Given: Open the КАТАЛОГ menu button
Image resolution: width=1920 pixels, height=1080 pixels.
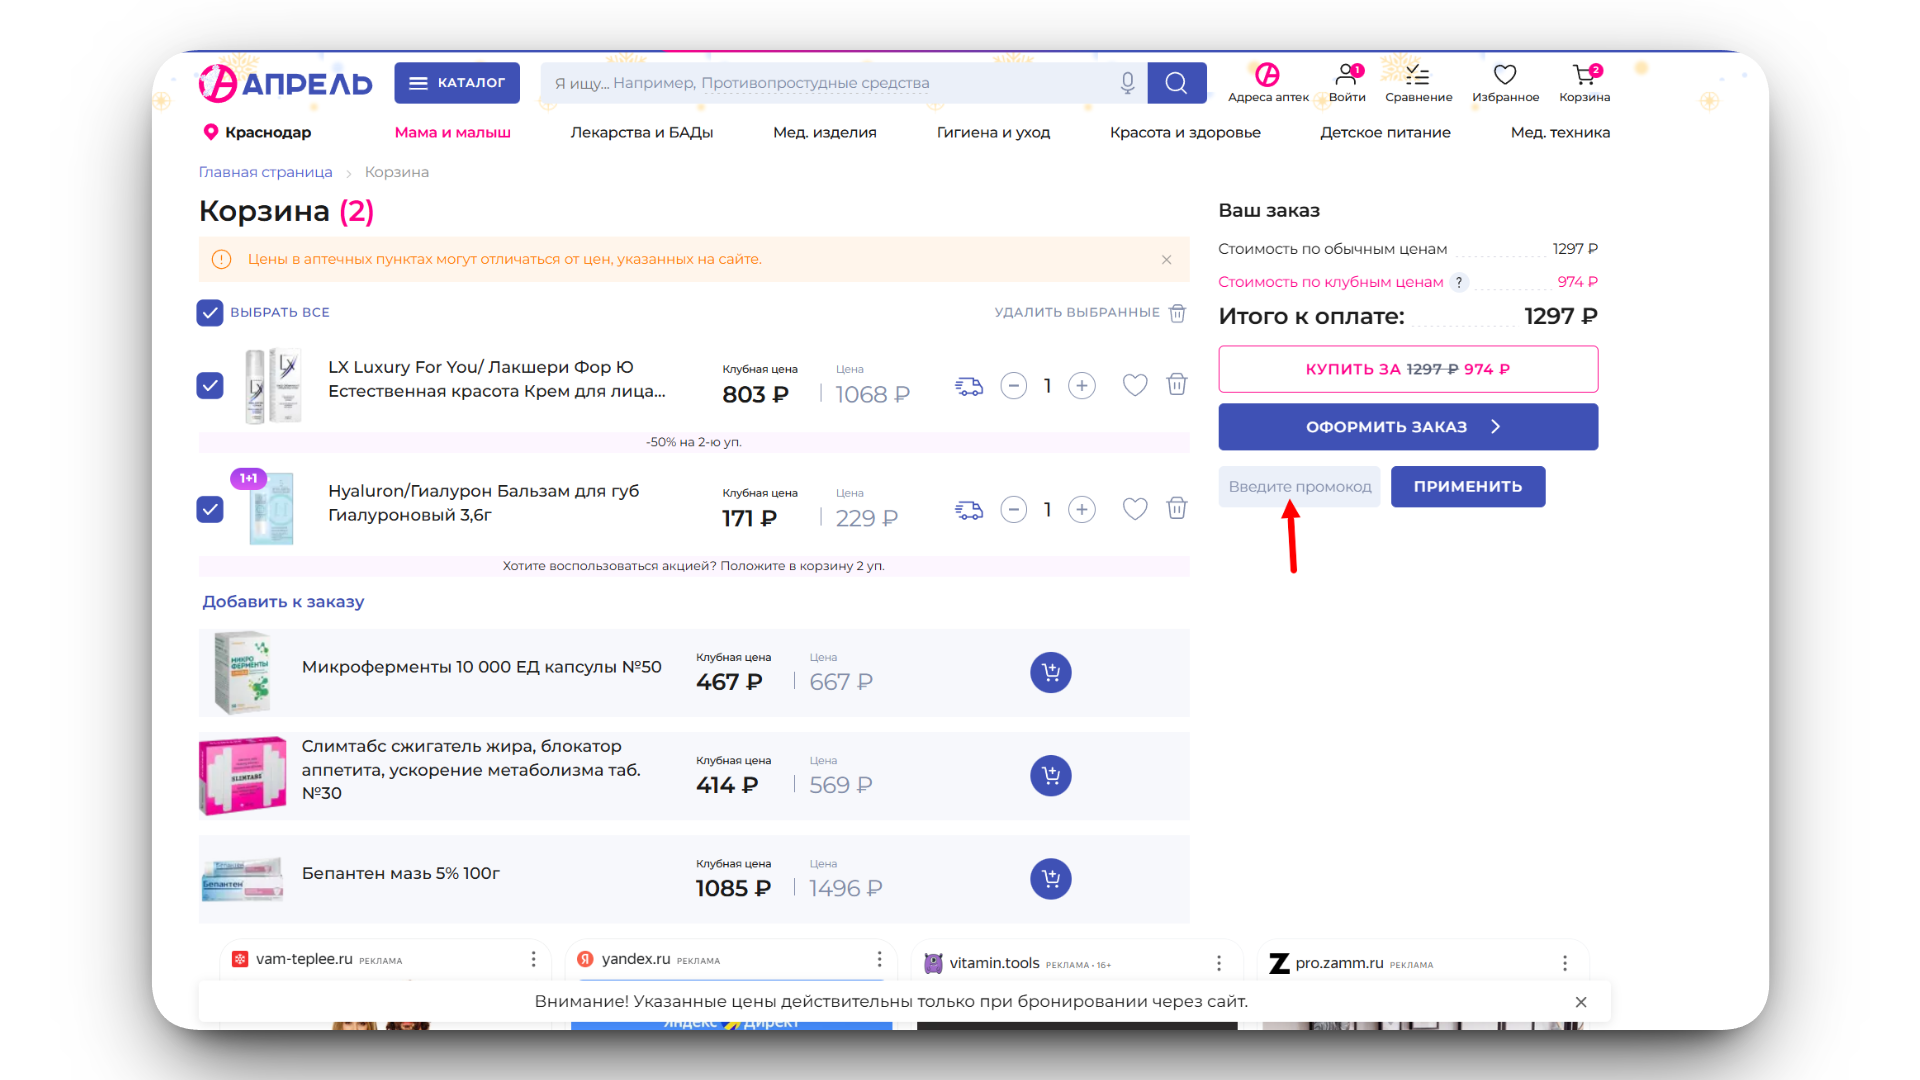Looking at the screenshot, I should 457,83.
